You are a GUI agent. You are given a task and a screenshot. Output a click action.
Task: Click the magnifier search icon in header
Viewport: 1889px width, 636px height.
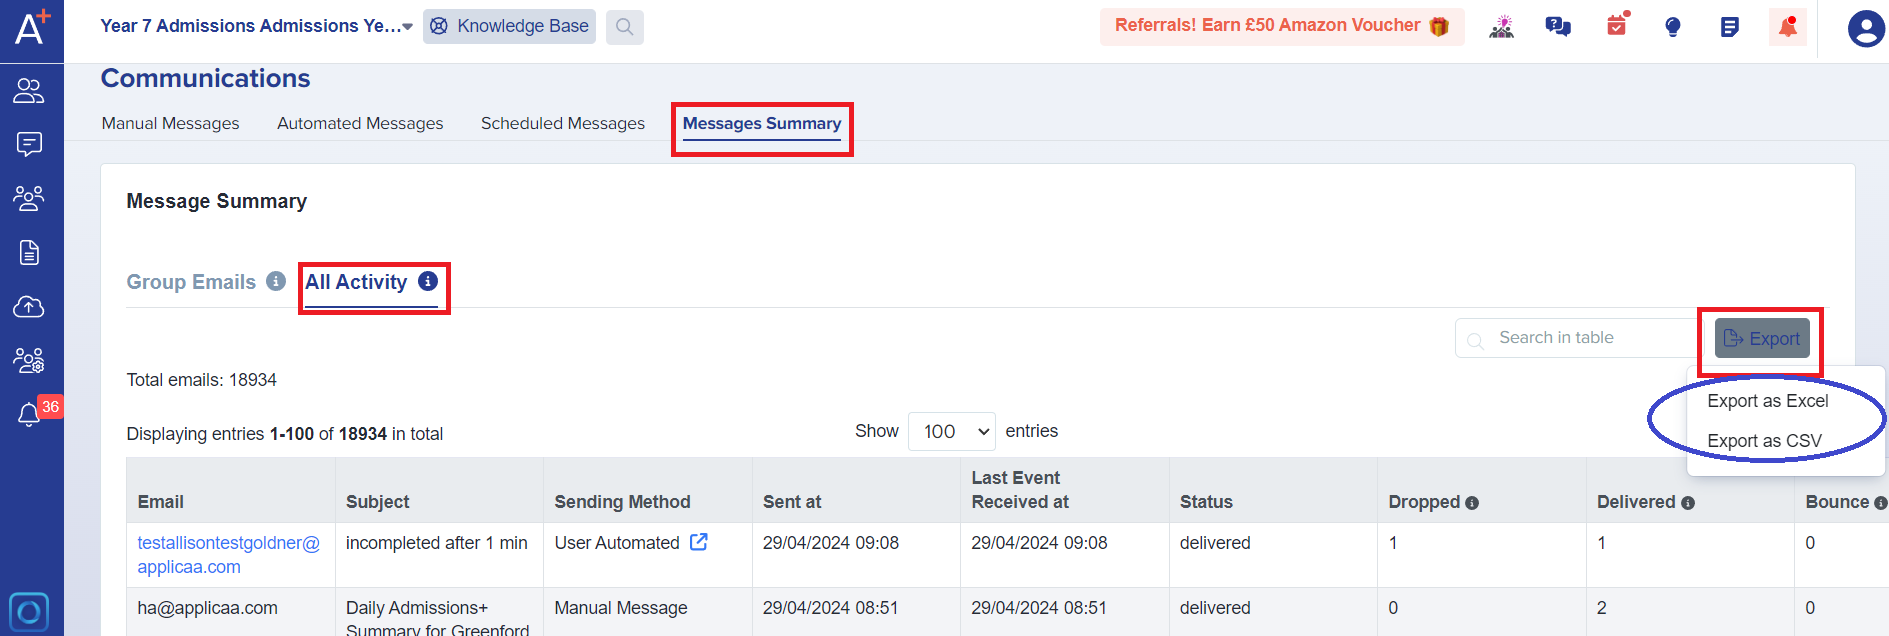click(625, 27)
